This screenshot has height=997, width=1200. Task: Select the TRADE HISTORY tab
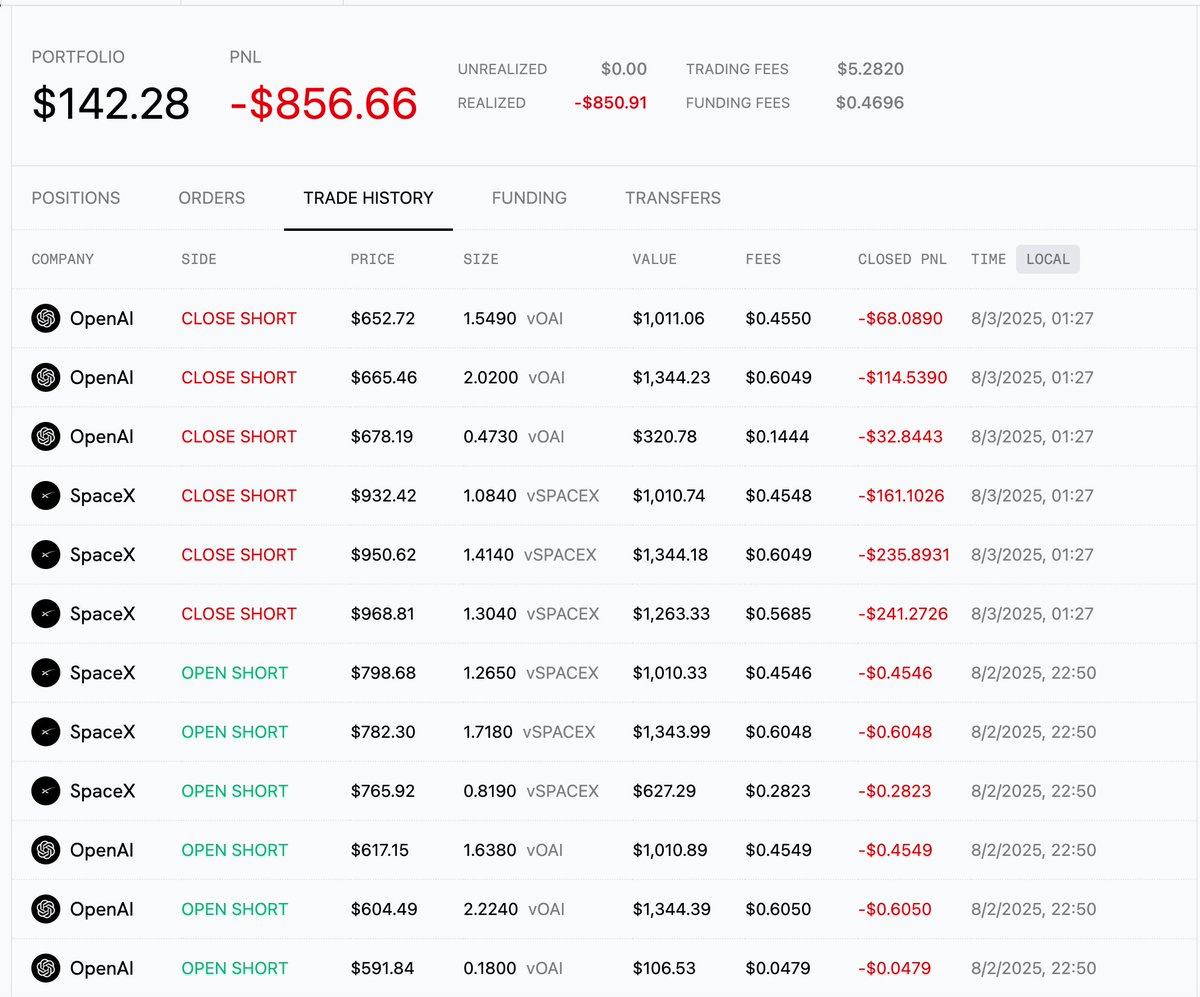pos(369,198)
